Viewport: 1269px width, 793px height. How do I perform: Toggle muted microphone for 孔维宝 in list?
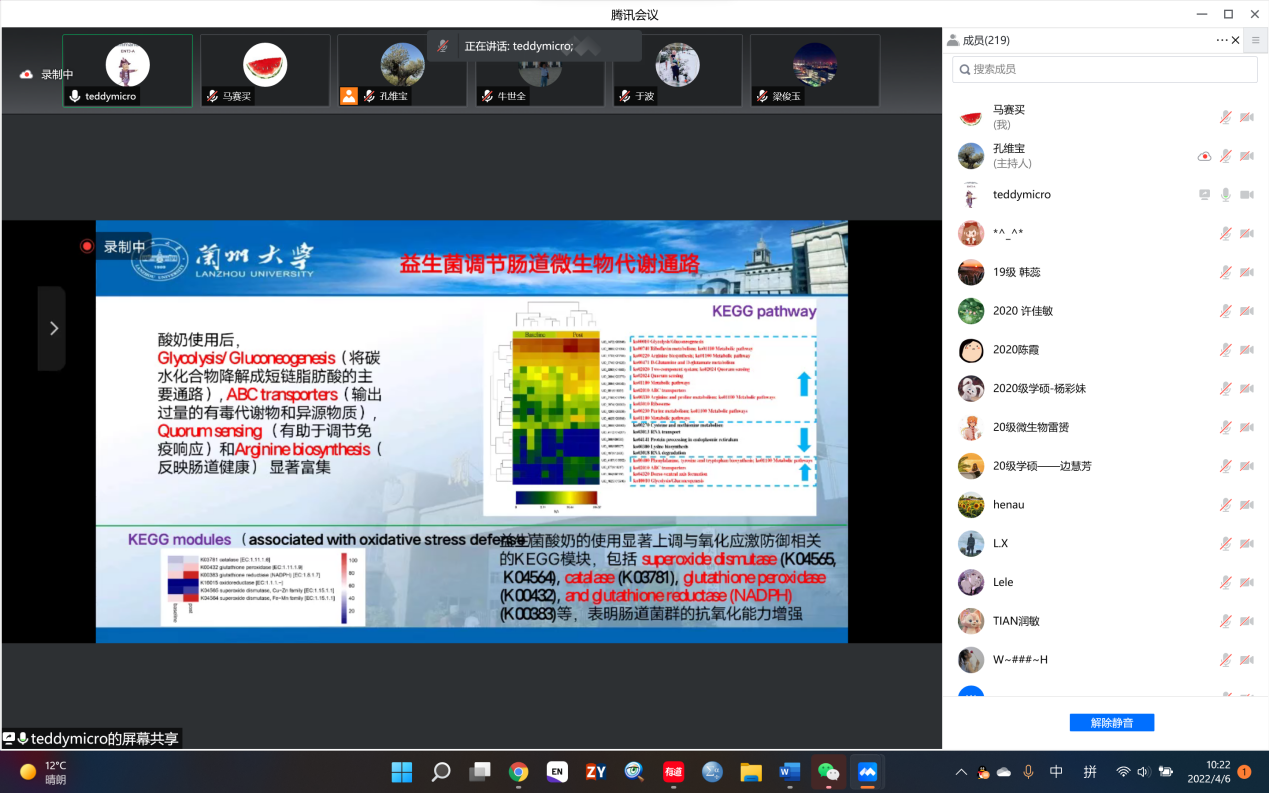(1225, 156)
